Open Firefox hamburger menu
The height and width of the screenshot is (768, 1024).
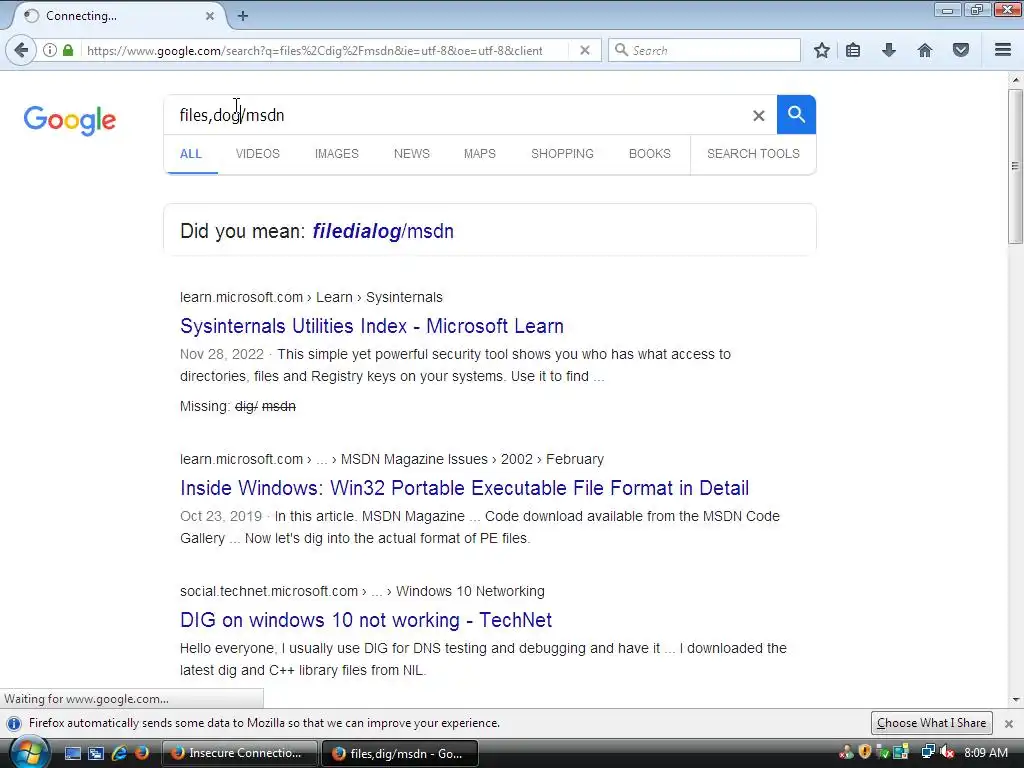point(1003,50)
